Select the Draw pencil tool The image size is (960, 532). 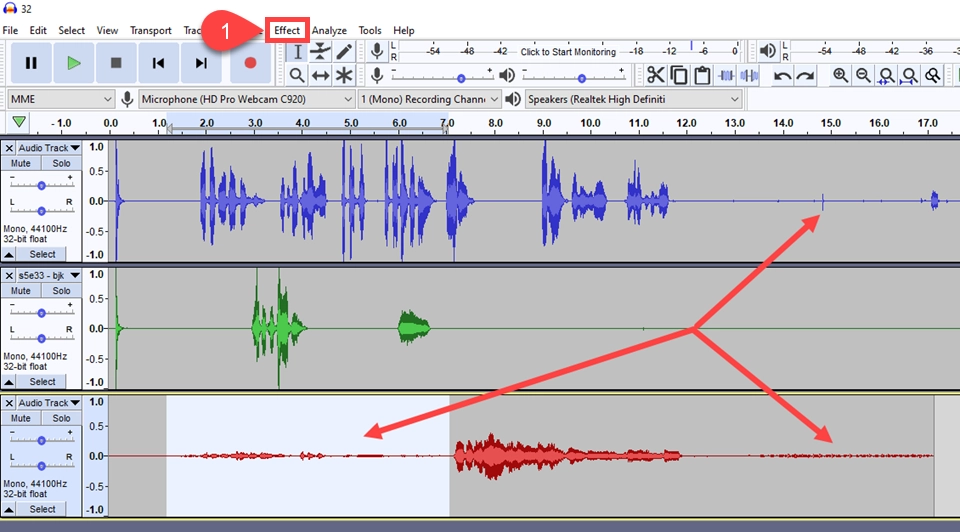[x=344, y=52]
